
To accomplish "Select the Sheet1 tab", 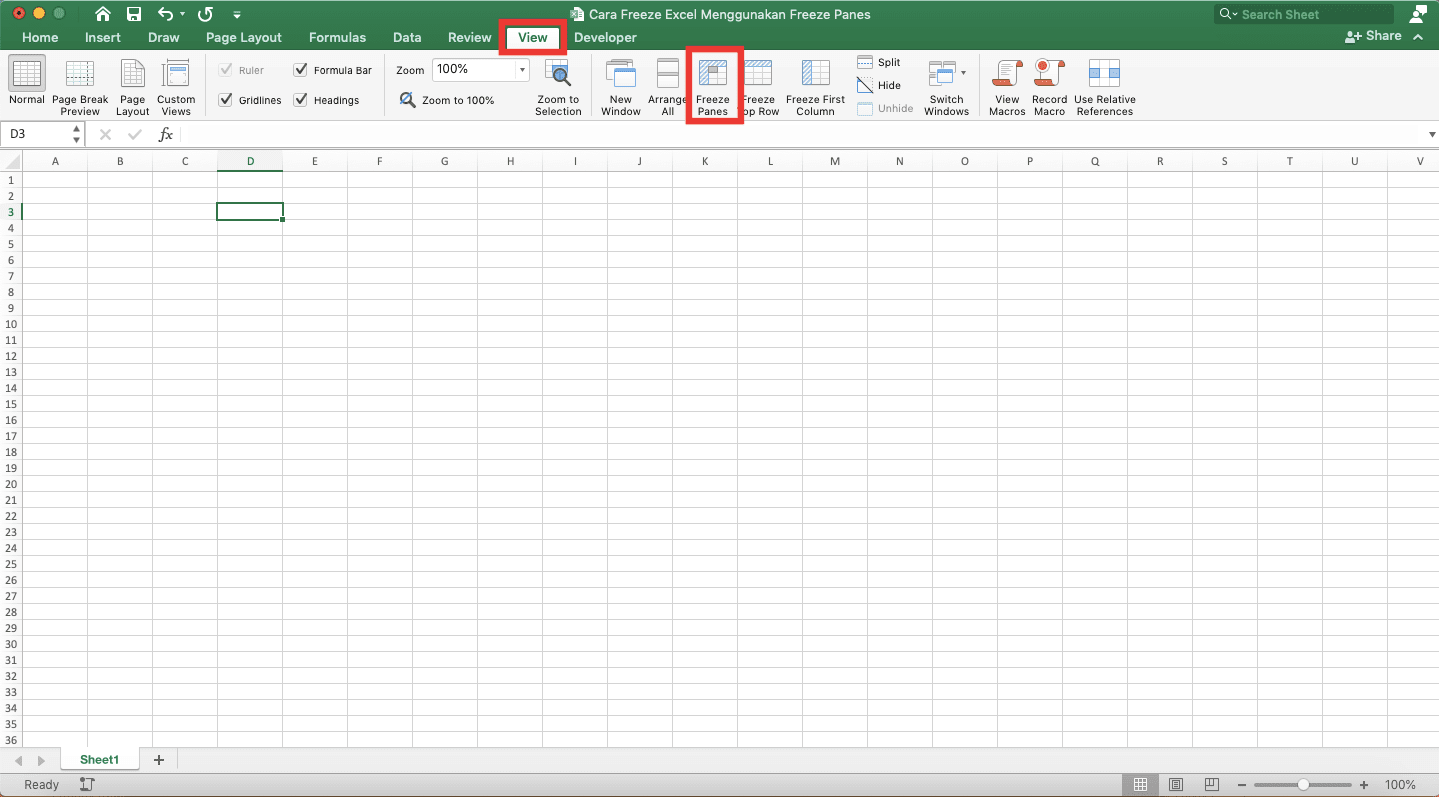I will click(x=99, y=760).
